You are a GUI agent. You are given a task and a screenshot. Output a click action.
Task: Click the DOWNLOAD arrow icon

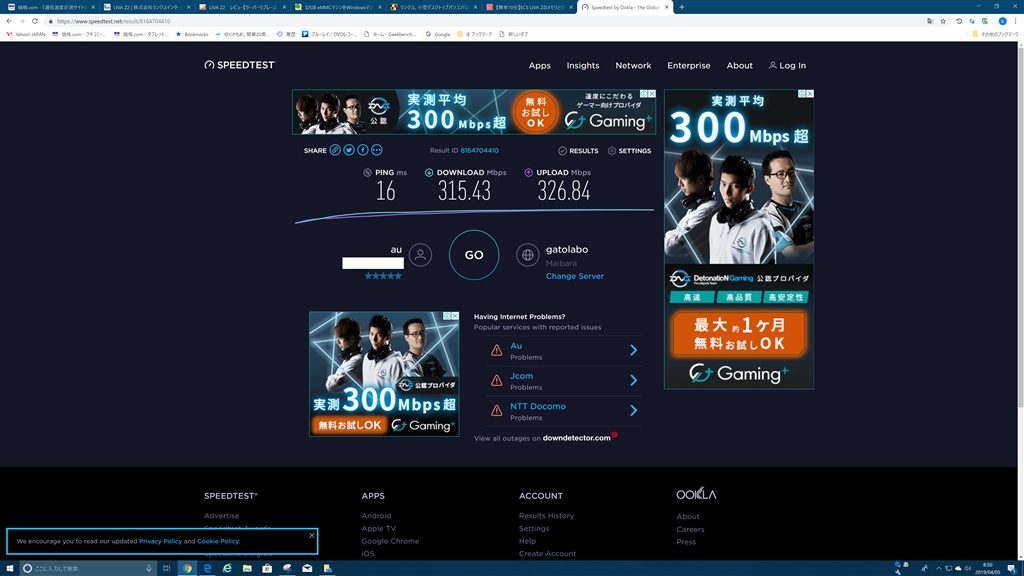(x=429, y=172)
